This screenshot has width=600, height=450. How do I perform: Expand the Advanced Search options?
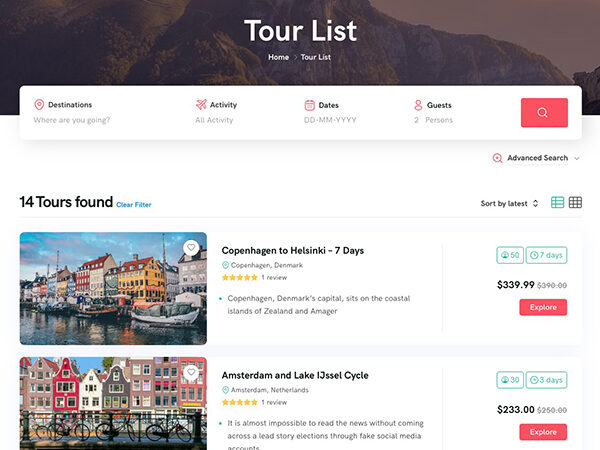536,158
